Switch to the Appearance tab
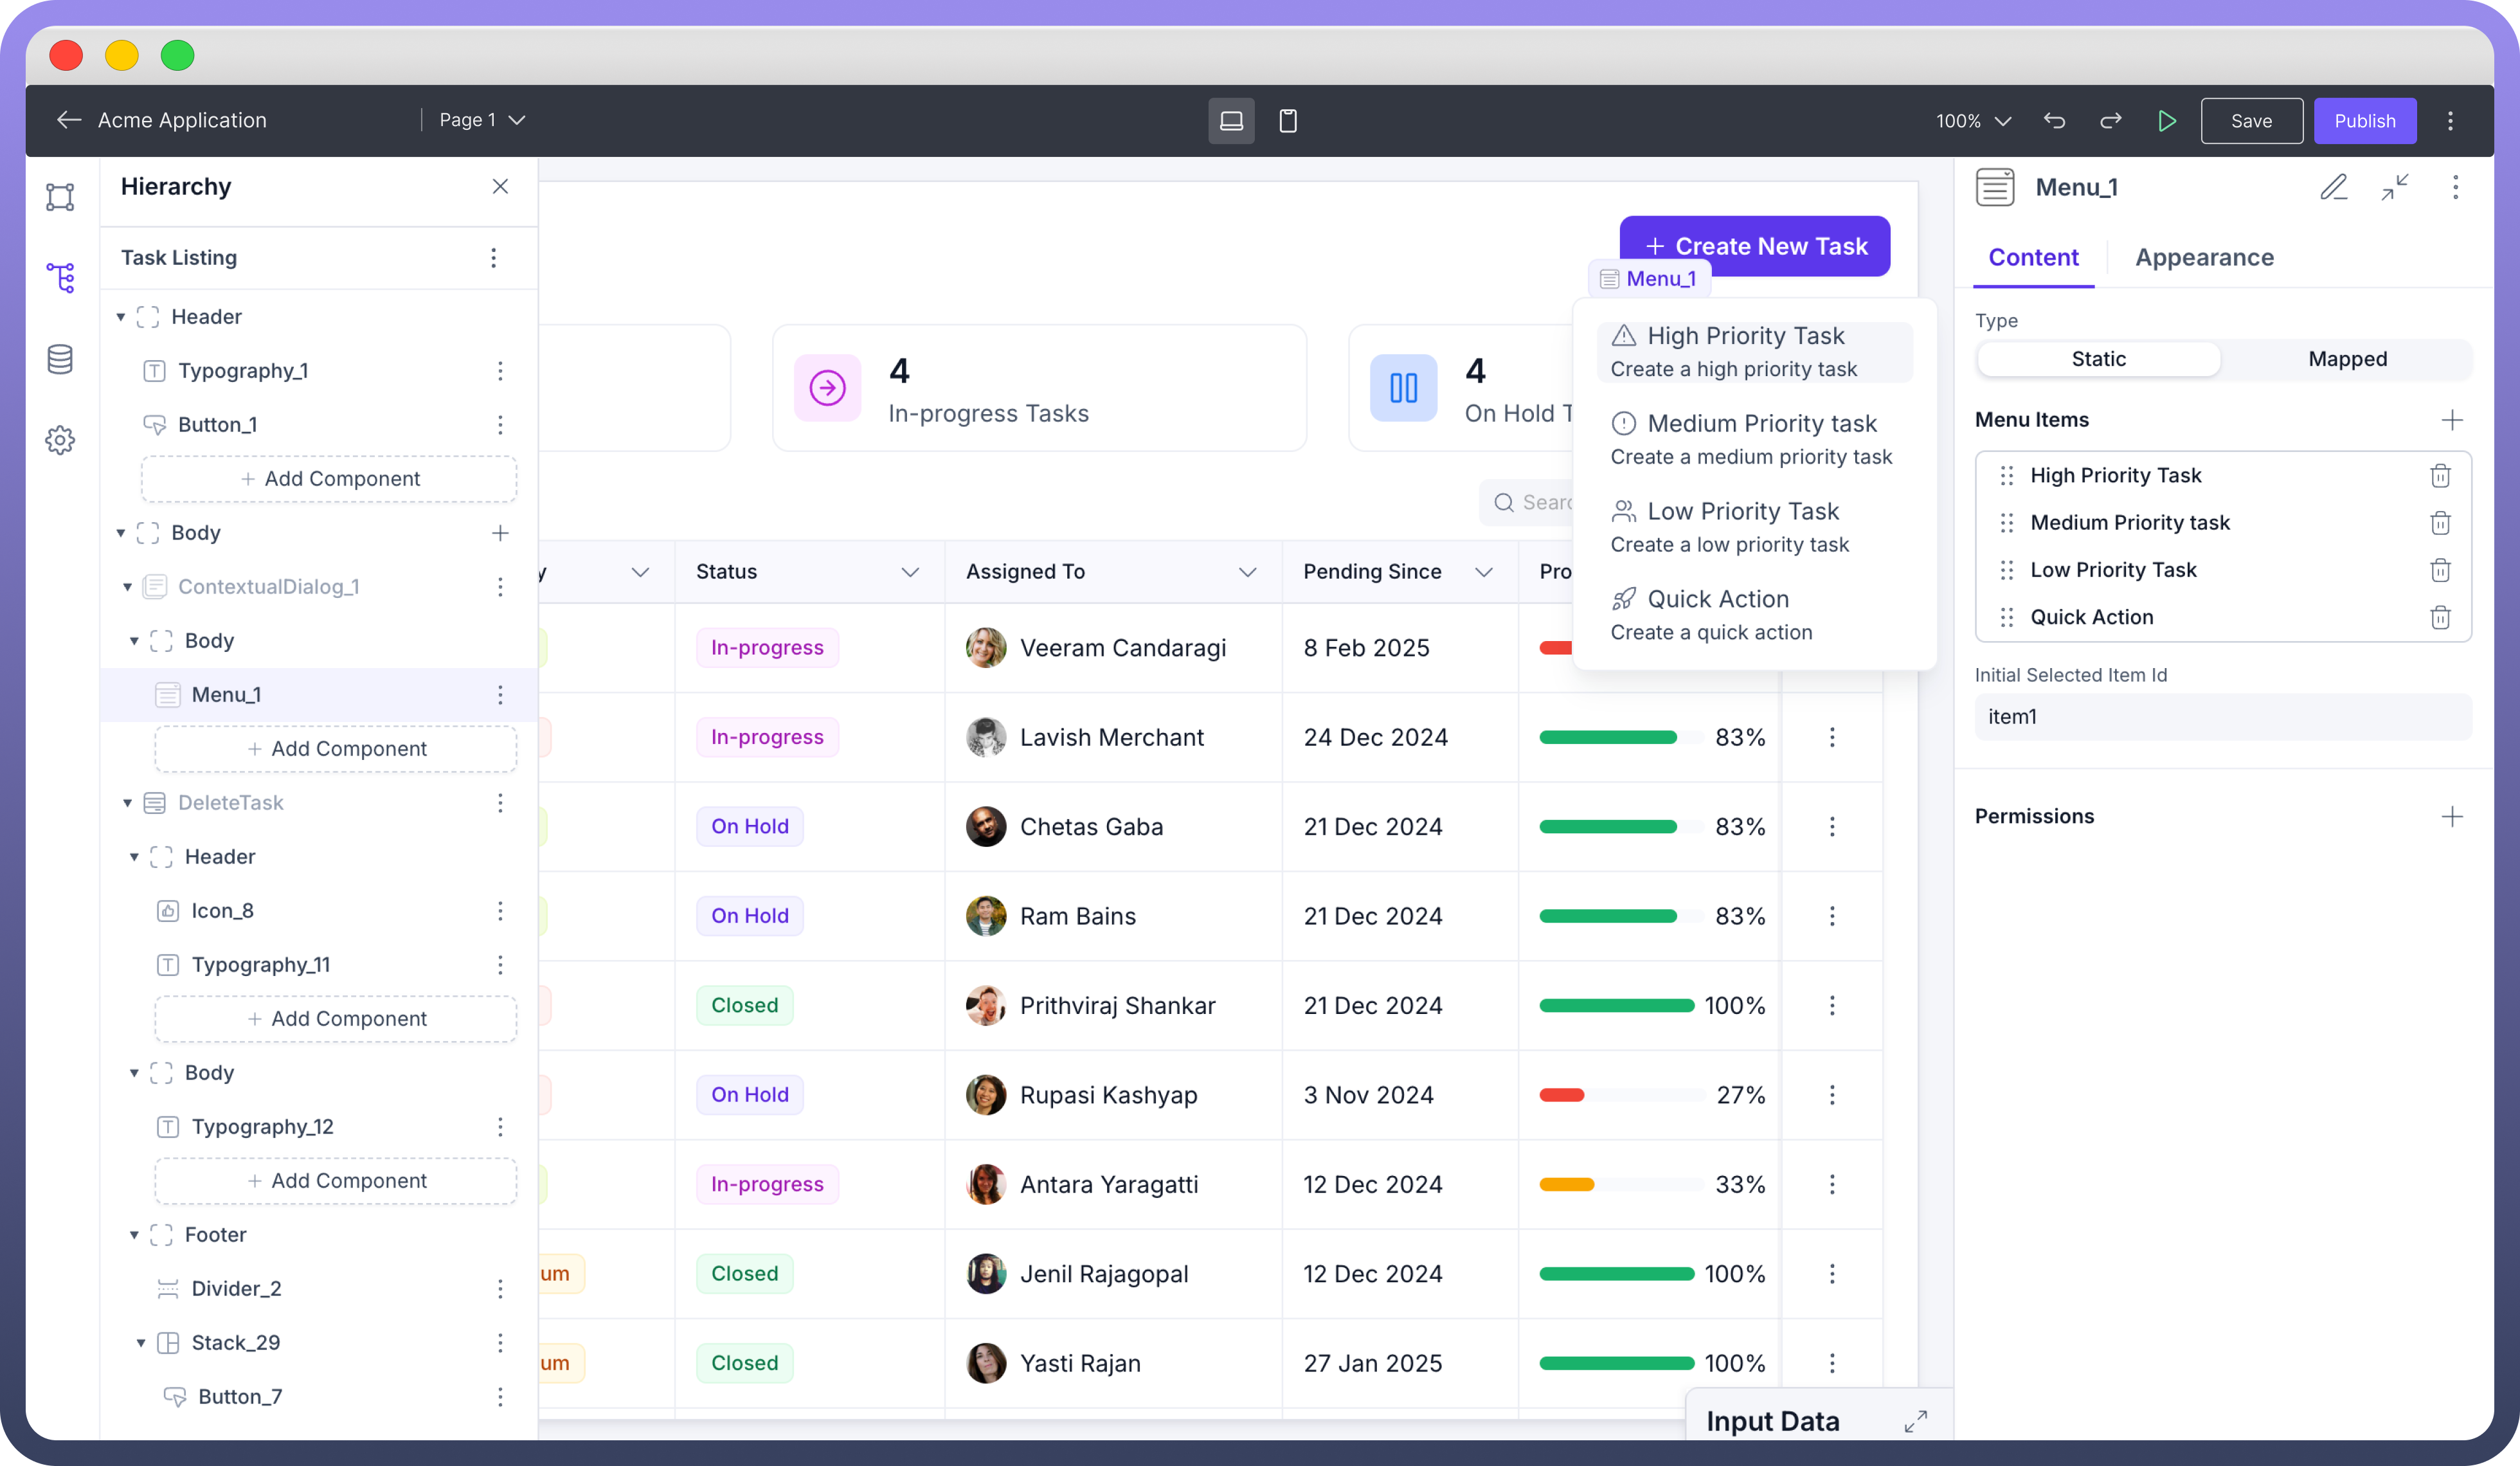2520x1466 pixels. pos(2204,258)
